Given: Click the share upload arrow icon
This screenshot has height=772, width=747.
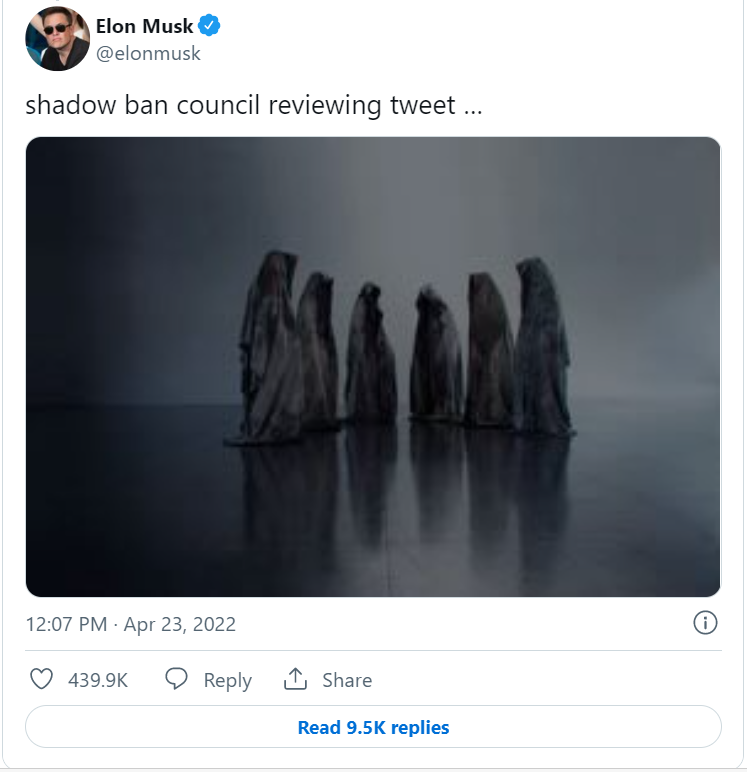Looking at the screenshot, I should pos(295,680).
